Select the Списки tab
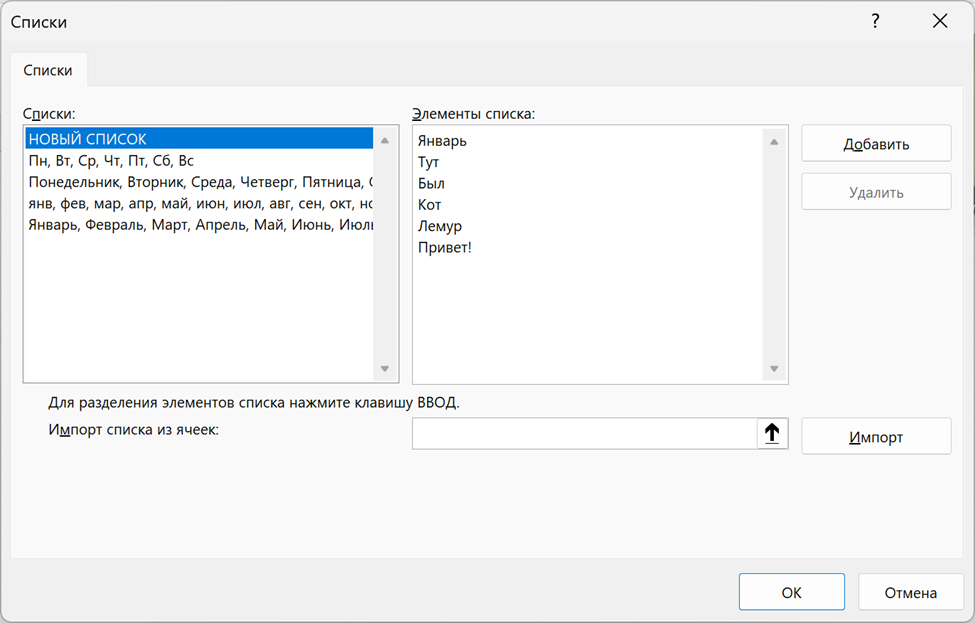 coord(48,71)
